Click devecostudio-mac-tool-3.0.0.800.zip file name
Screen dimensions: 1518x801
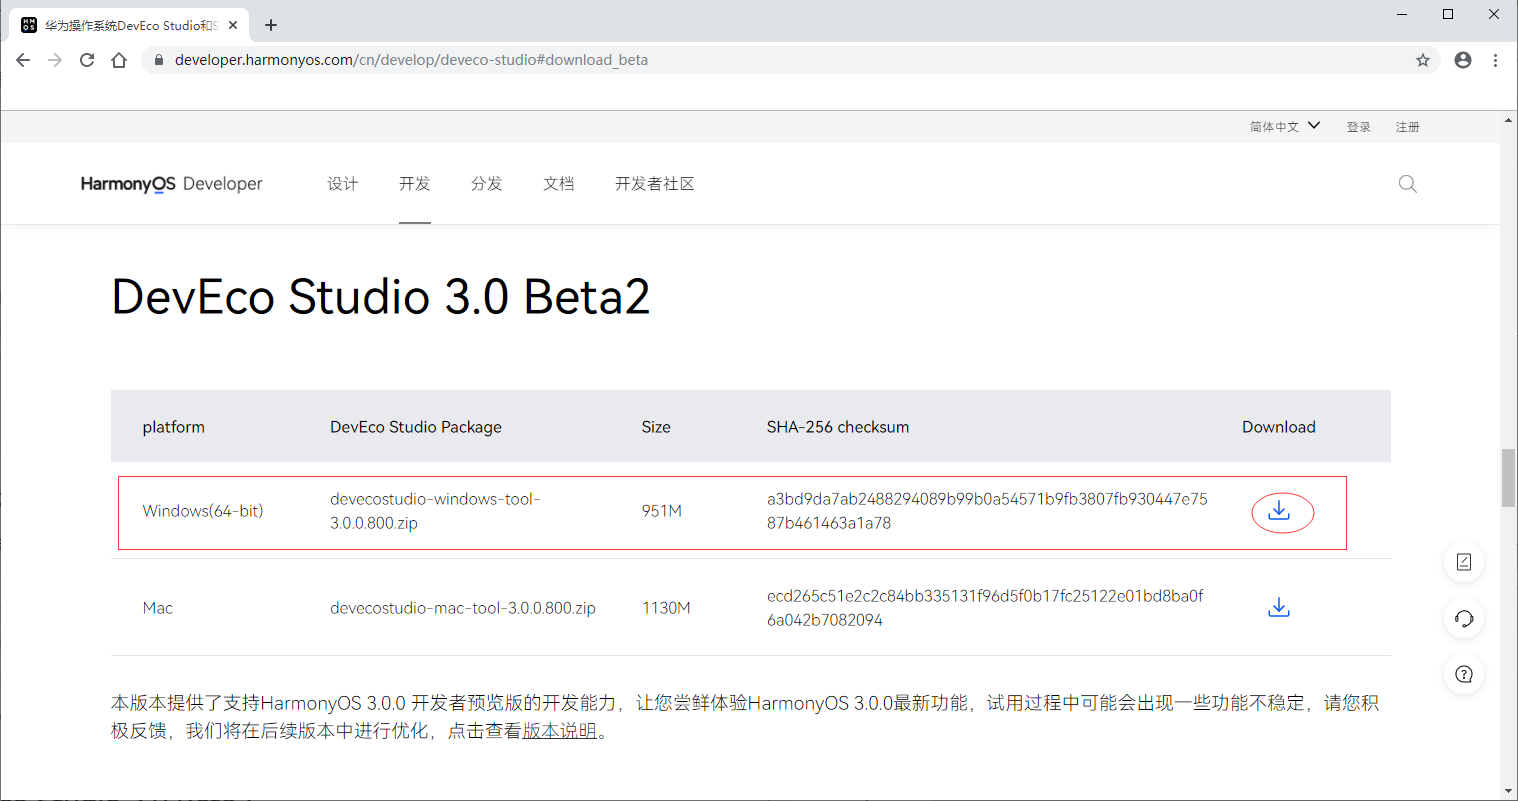tap(463, 608)
